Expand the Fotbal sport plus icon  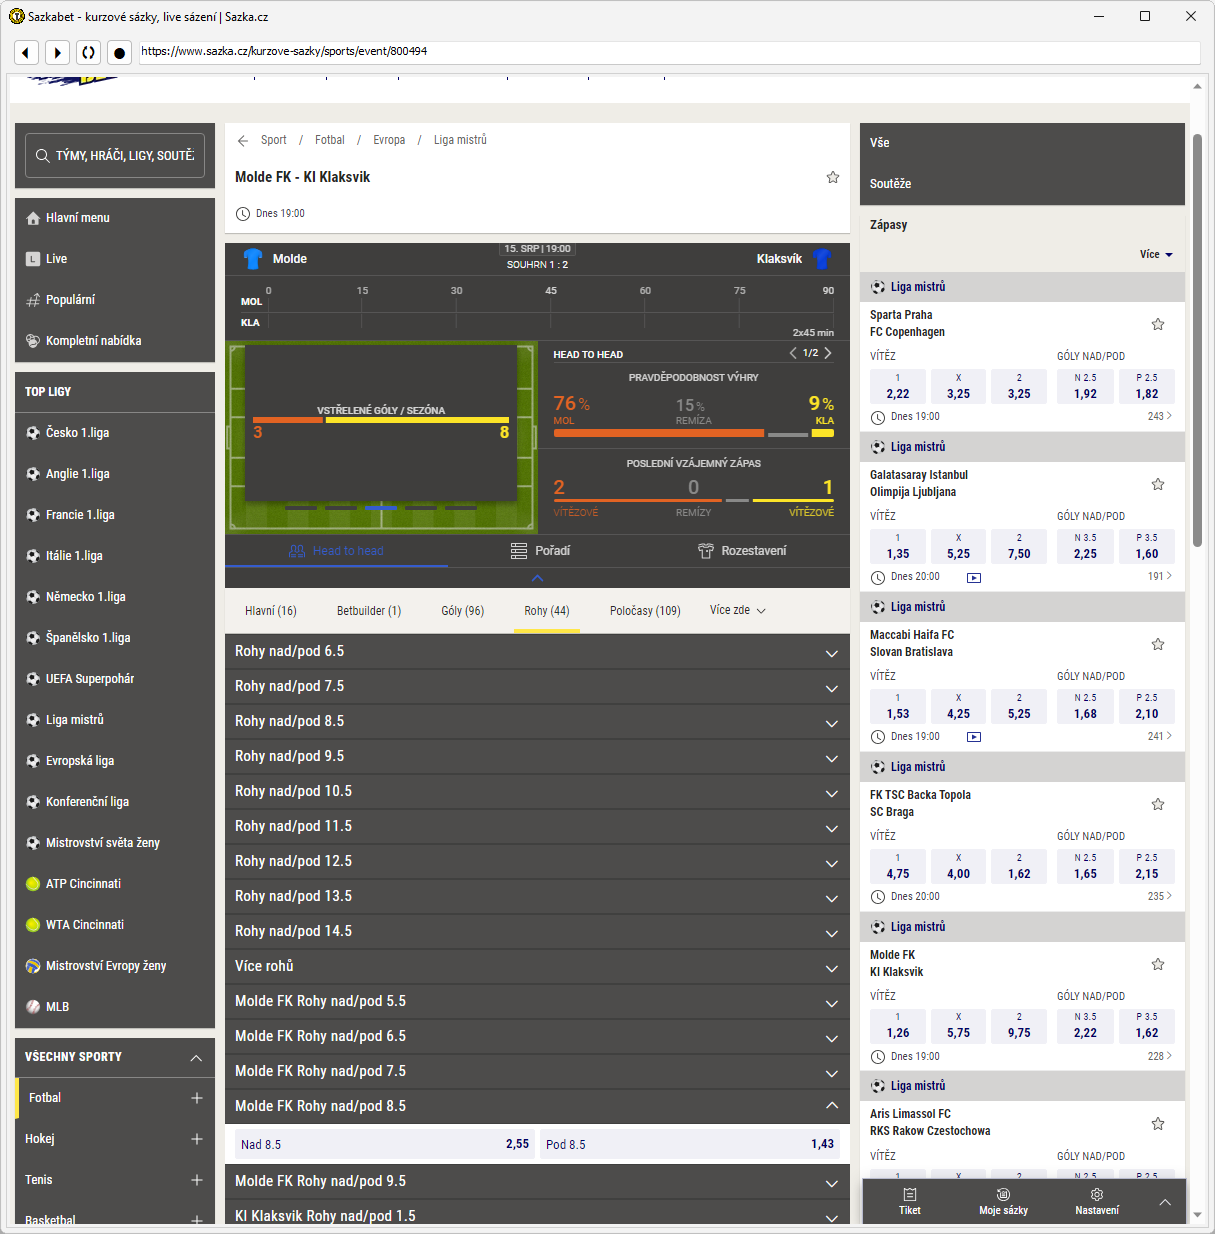[197, 1098]
